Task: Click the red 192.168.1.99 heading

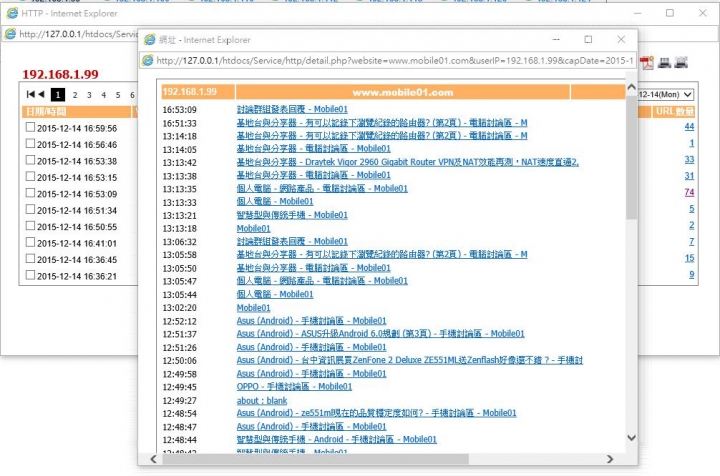Action: (60, 74)
